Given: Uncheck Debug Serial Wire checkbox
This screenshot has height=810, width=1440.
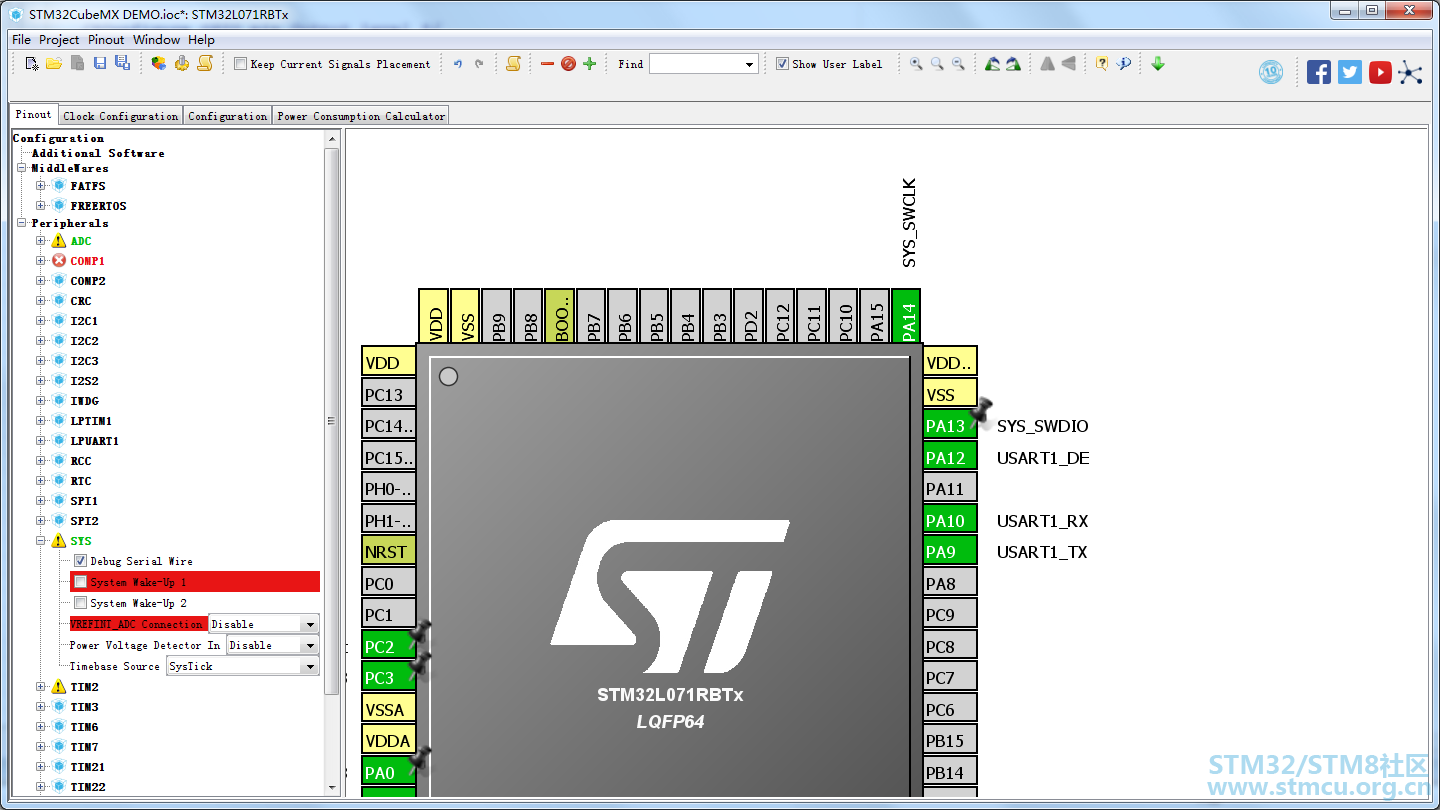Looking at the screenshot, I should pos(81,561).
